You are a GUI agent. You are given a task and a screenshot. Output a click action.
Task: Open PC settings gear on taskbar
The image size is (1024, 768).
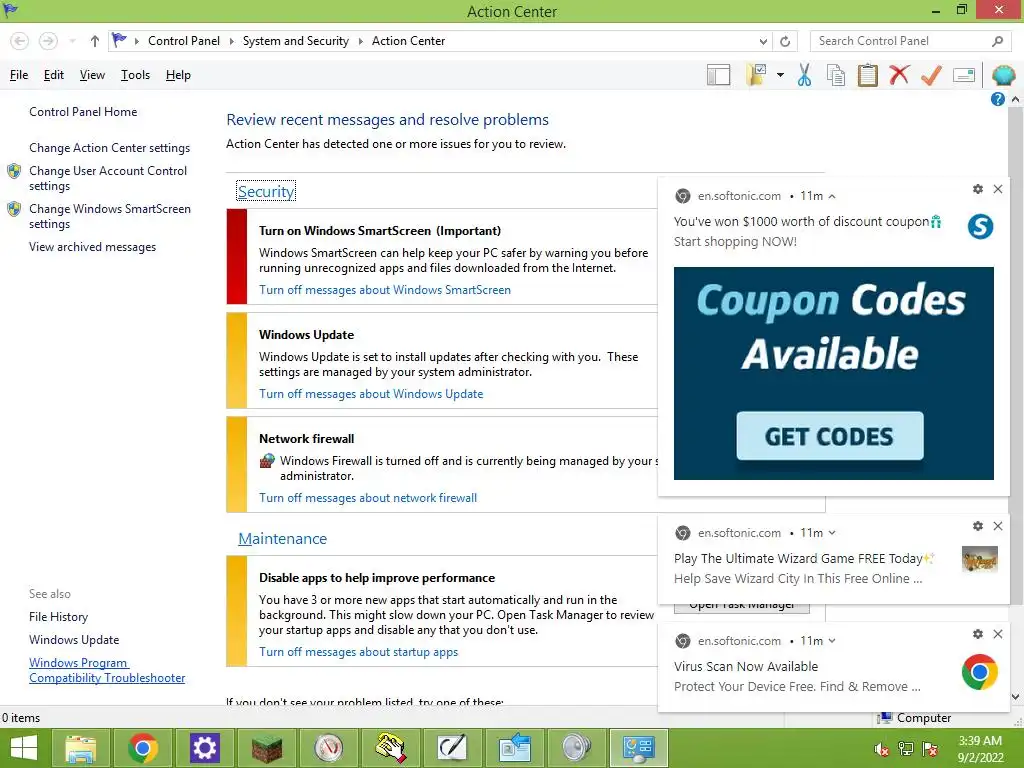[204, 748]
